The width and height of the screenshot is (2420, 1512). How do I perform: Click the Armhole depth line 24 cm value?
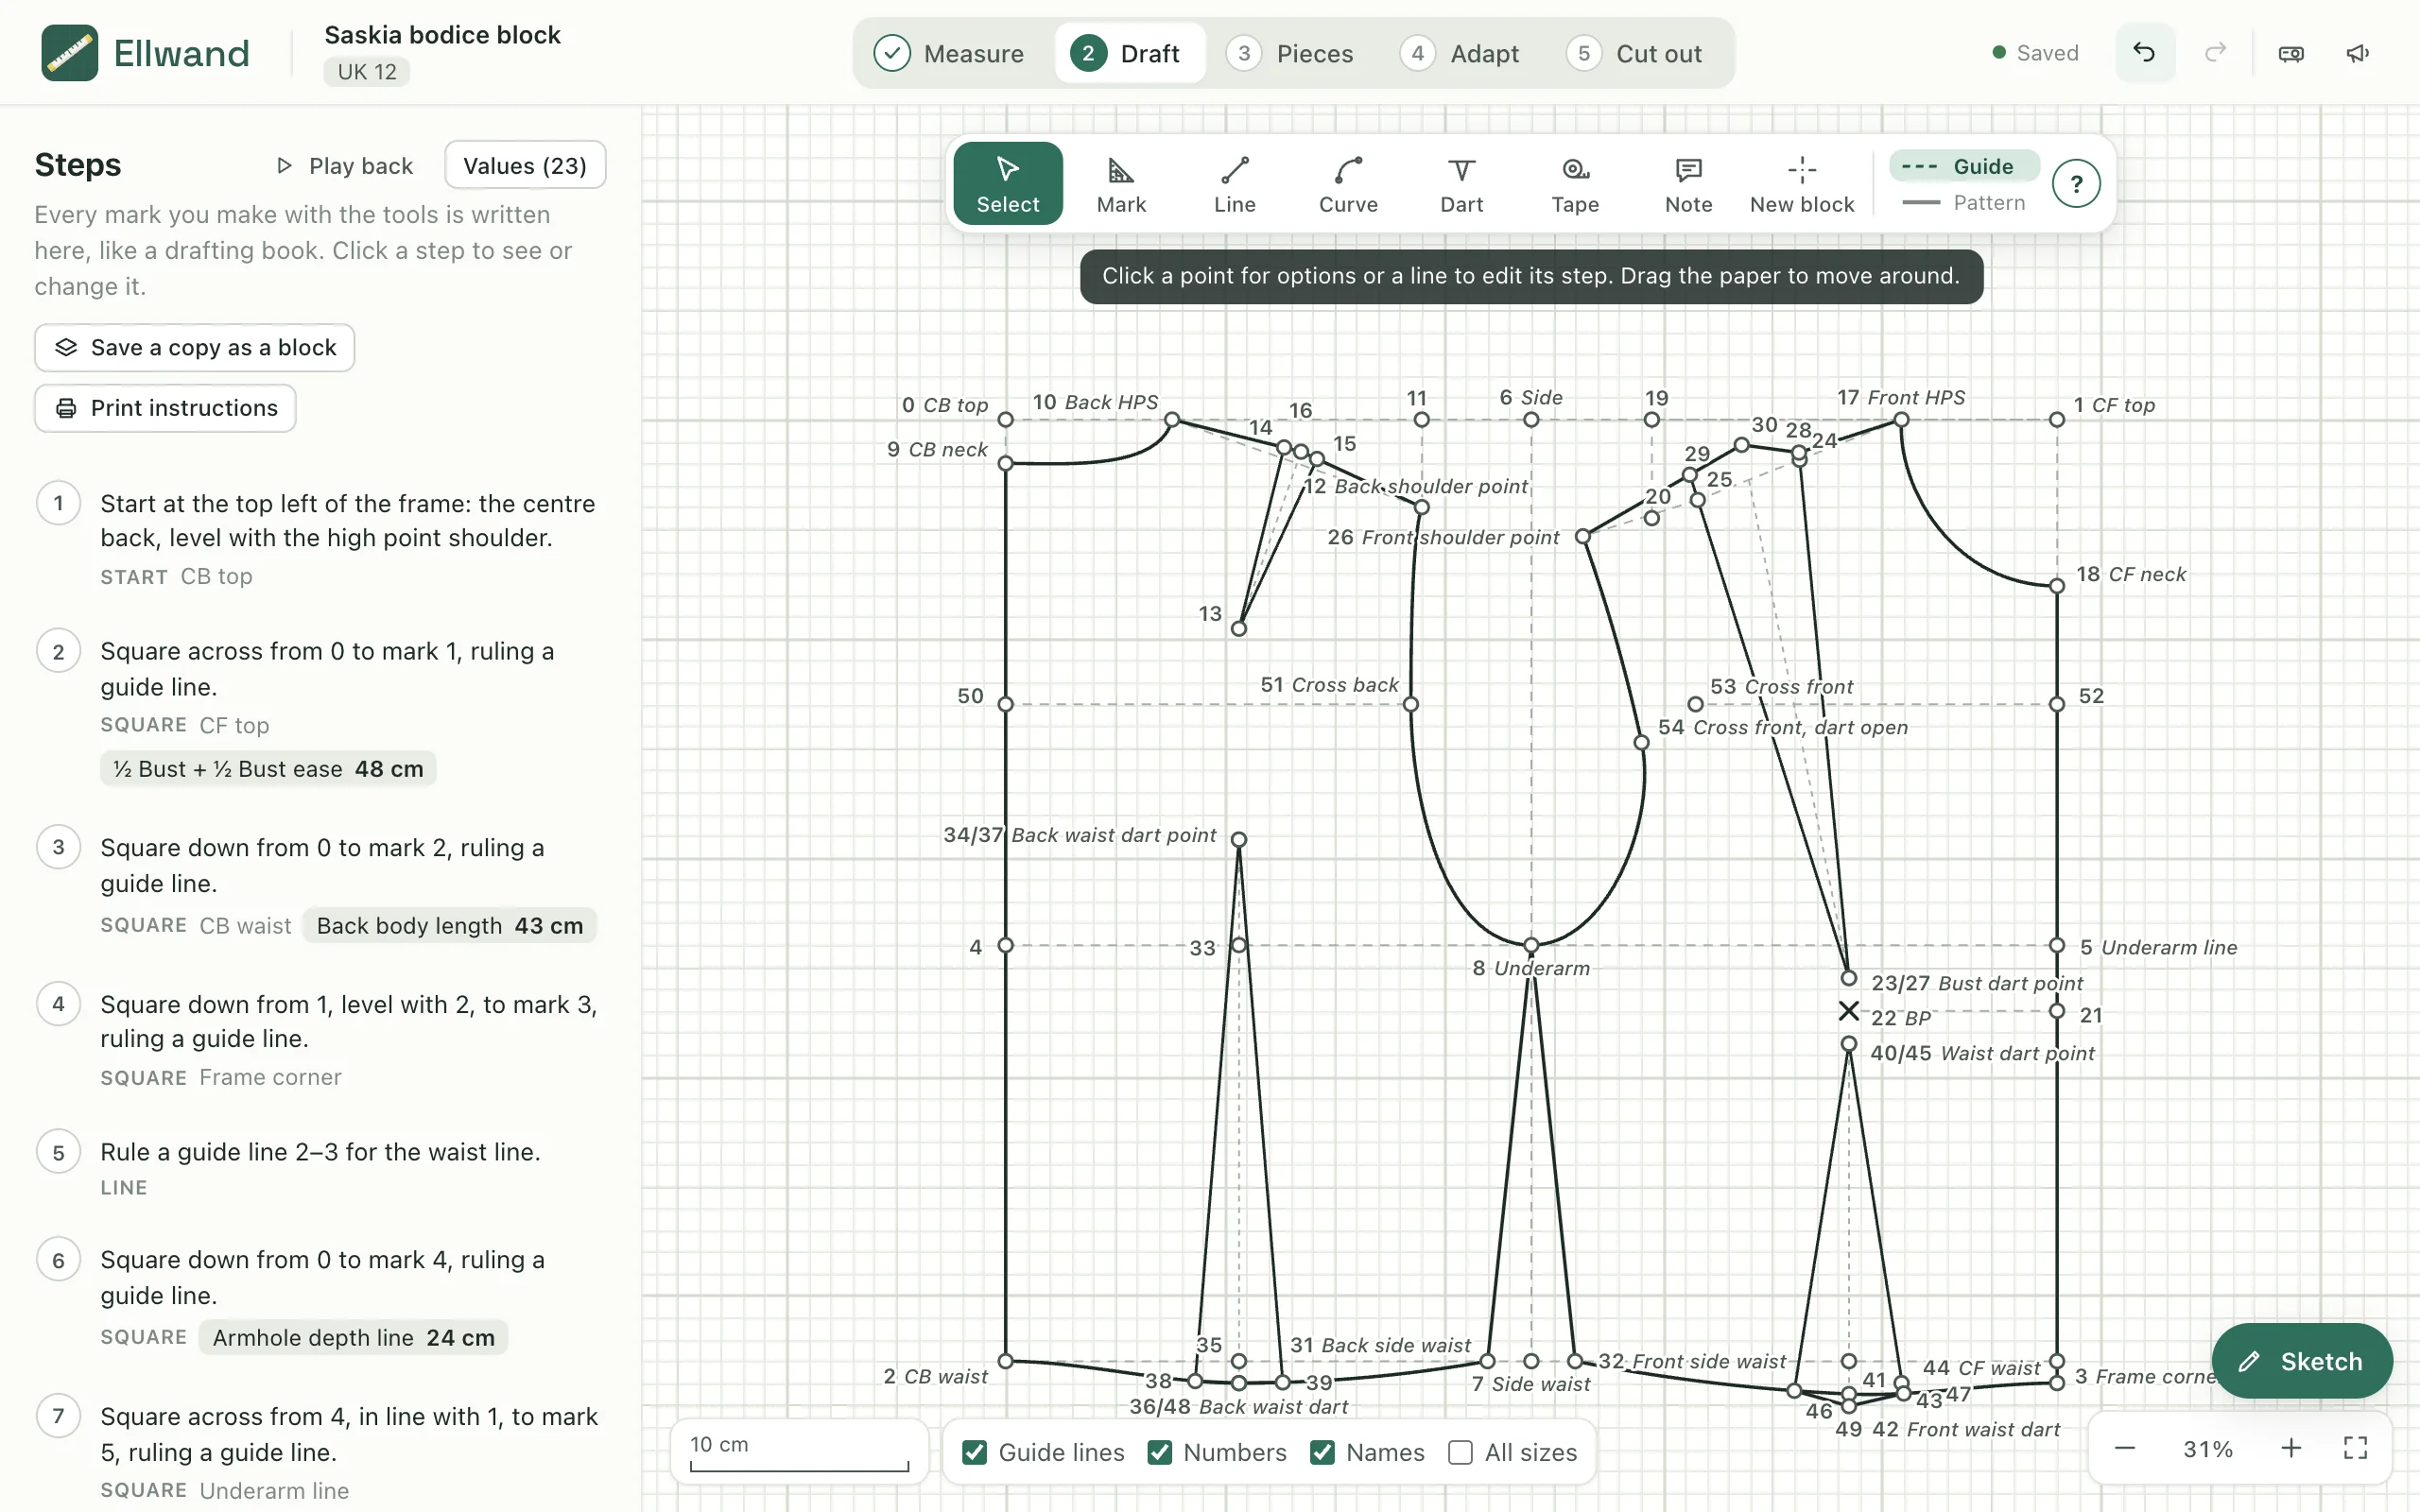pos(353,1337)
